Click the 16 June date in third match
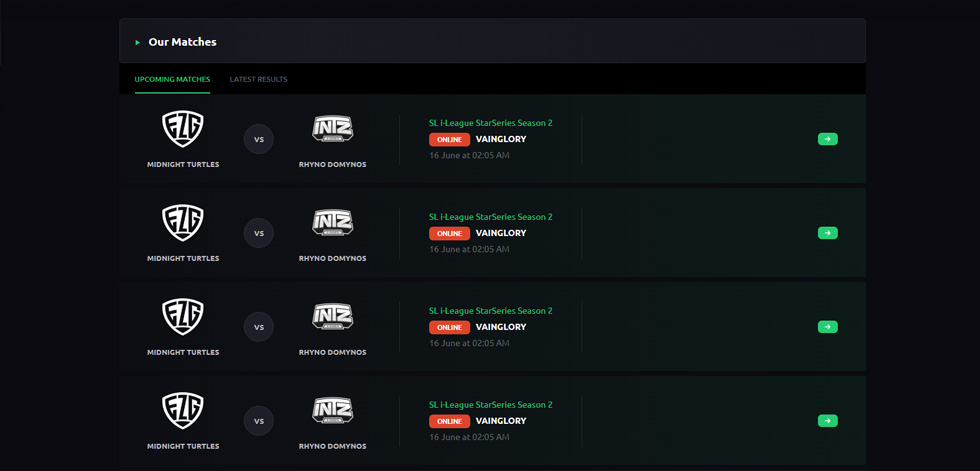Screen dimensions: 980x471 (x=469, y=343)
